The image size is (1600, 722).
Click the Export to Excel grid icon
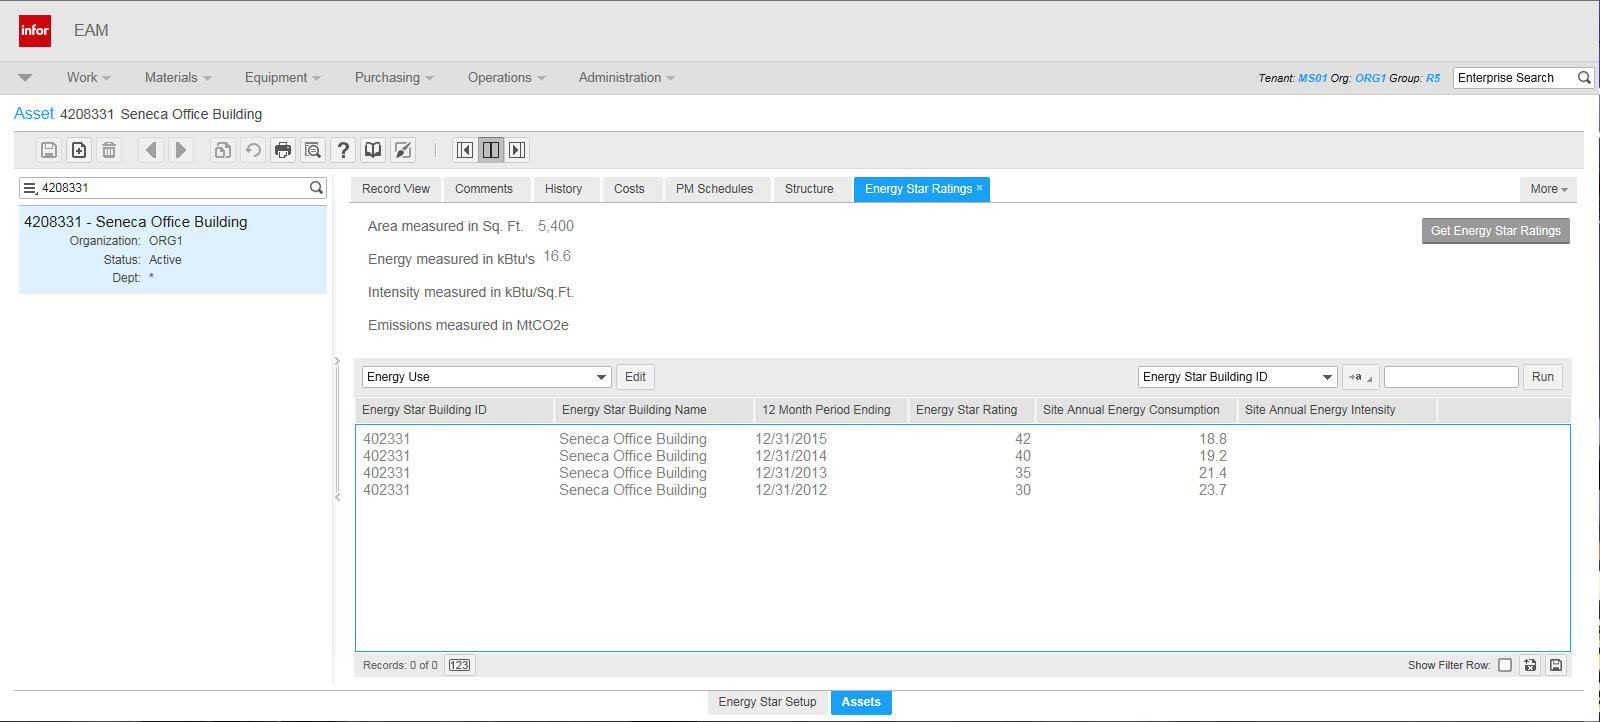coord(1530,665)
